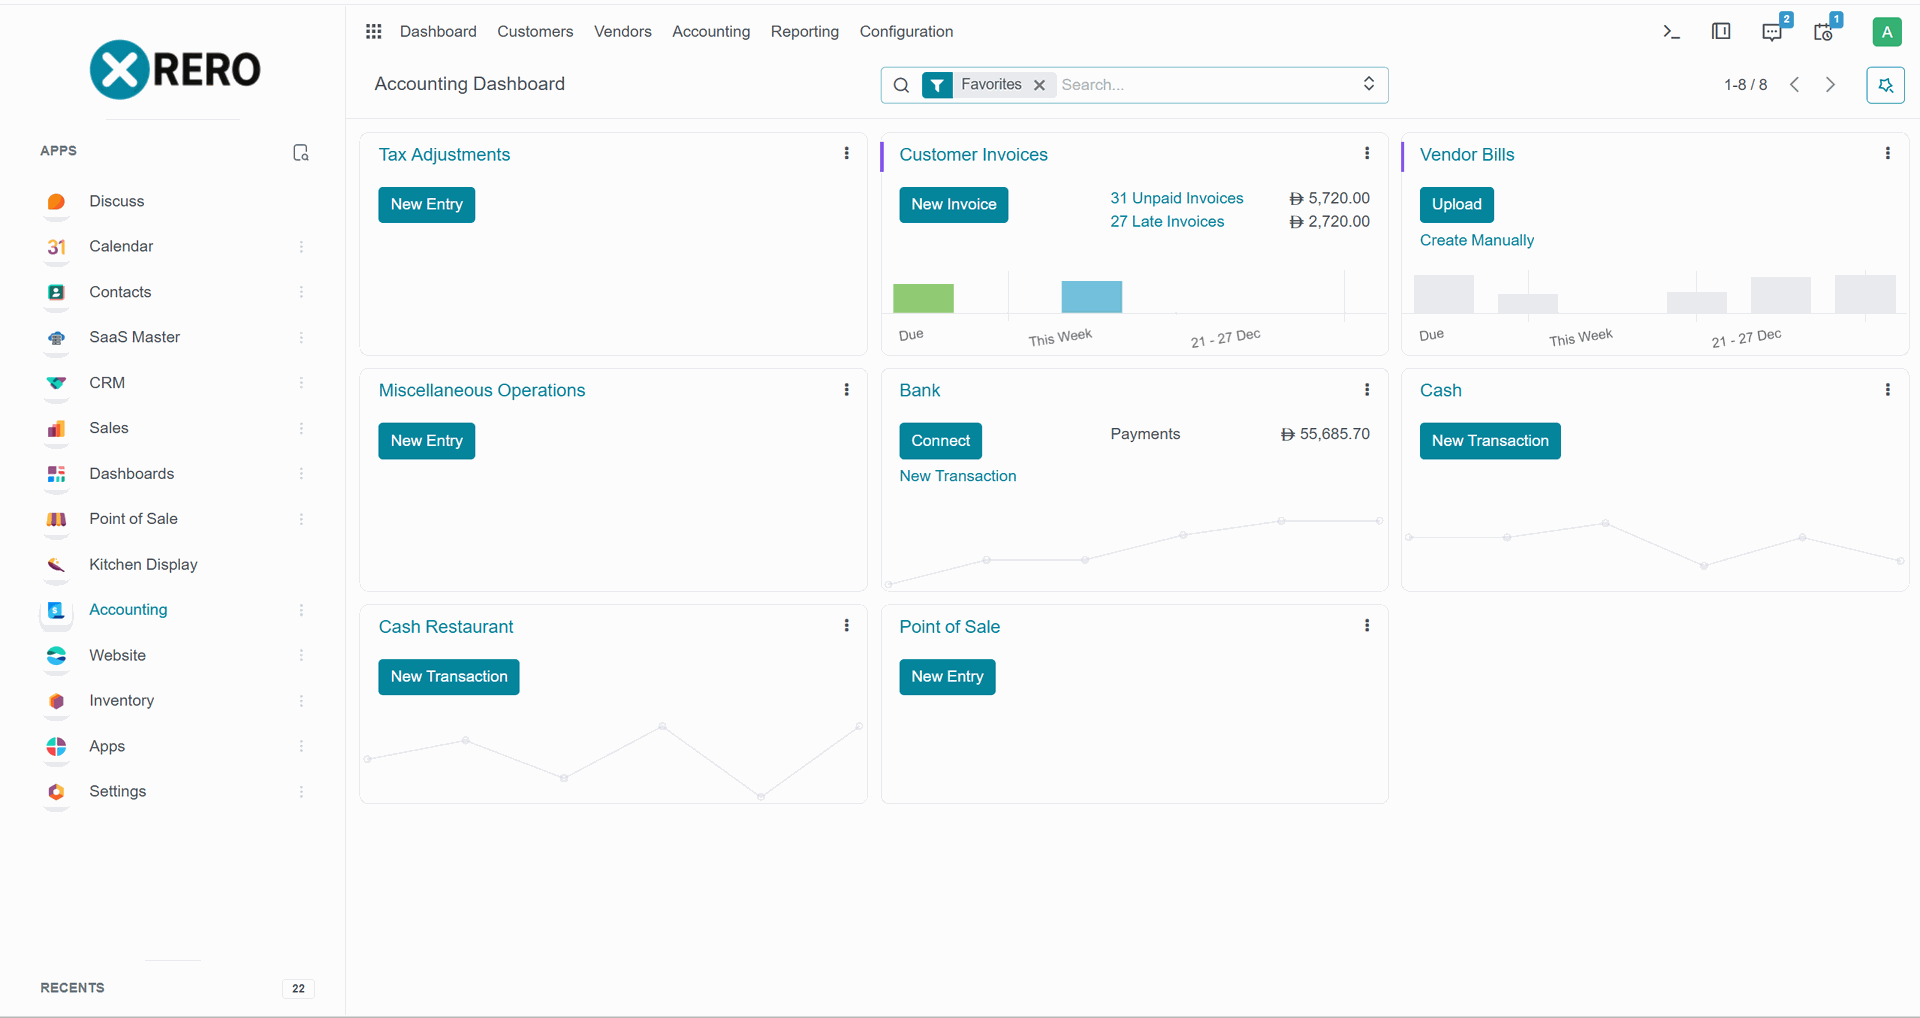Open Customer Invoices card kebab menu
This screenshot has width=1920, height=1018.
[1367, 154]
